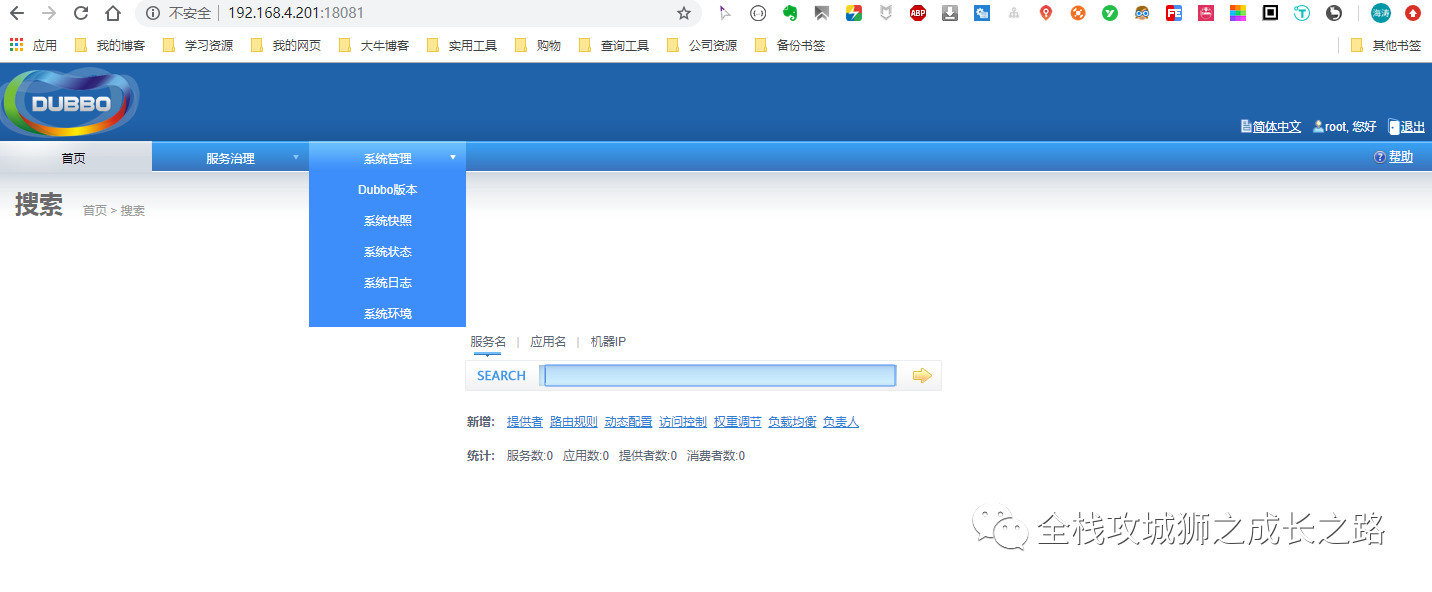Screen dimensions: 1432x592
Task: Log out with the 退出 link
Action: [x=1413, y=127]
